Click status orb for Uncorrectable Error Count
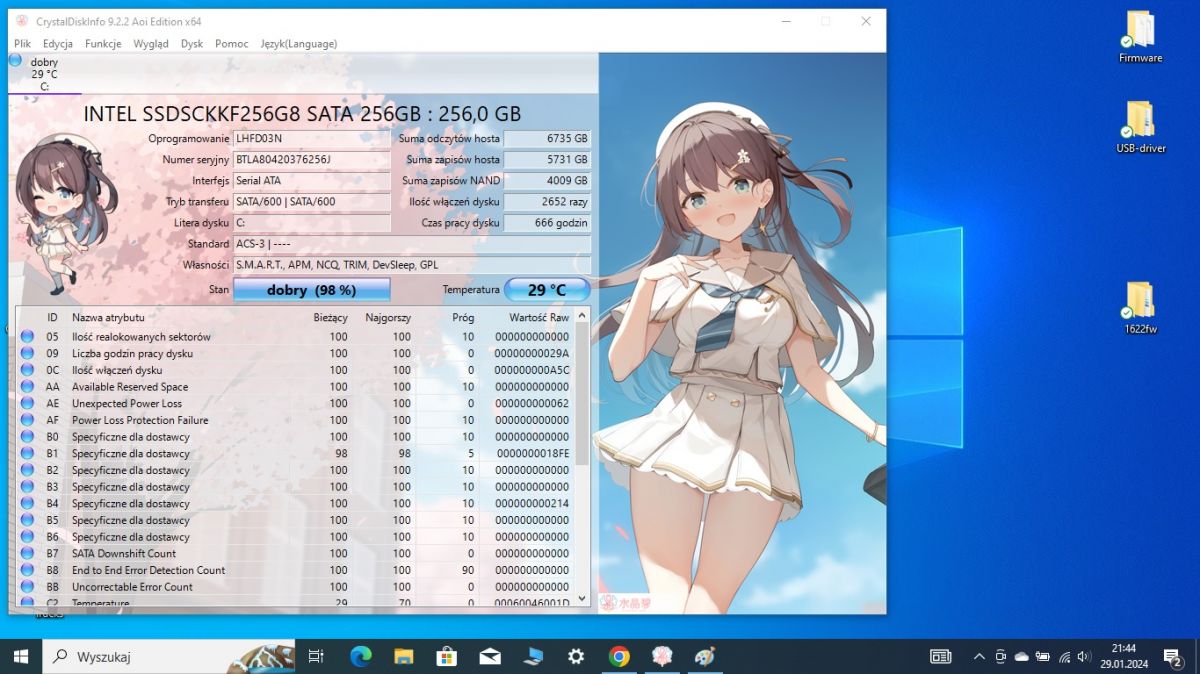 pyautogui.click(x=27, y=587)
